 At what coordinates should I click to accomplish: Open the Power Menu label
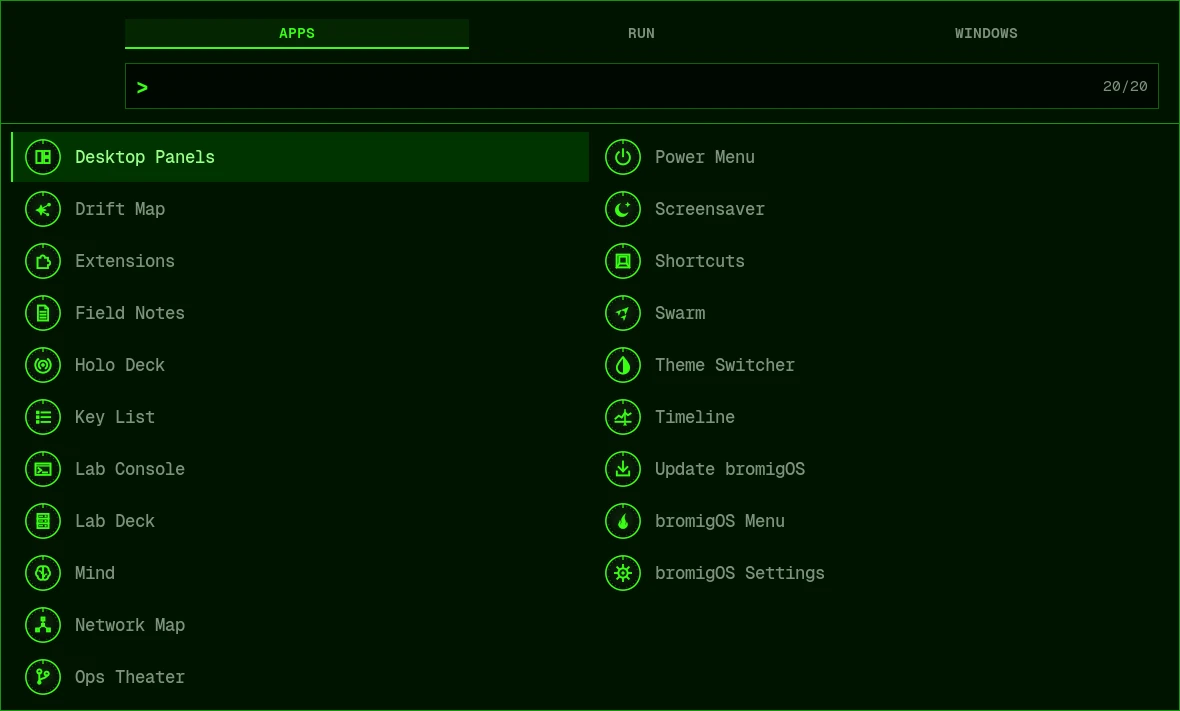coord(704,157)
